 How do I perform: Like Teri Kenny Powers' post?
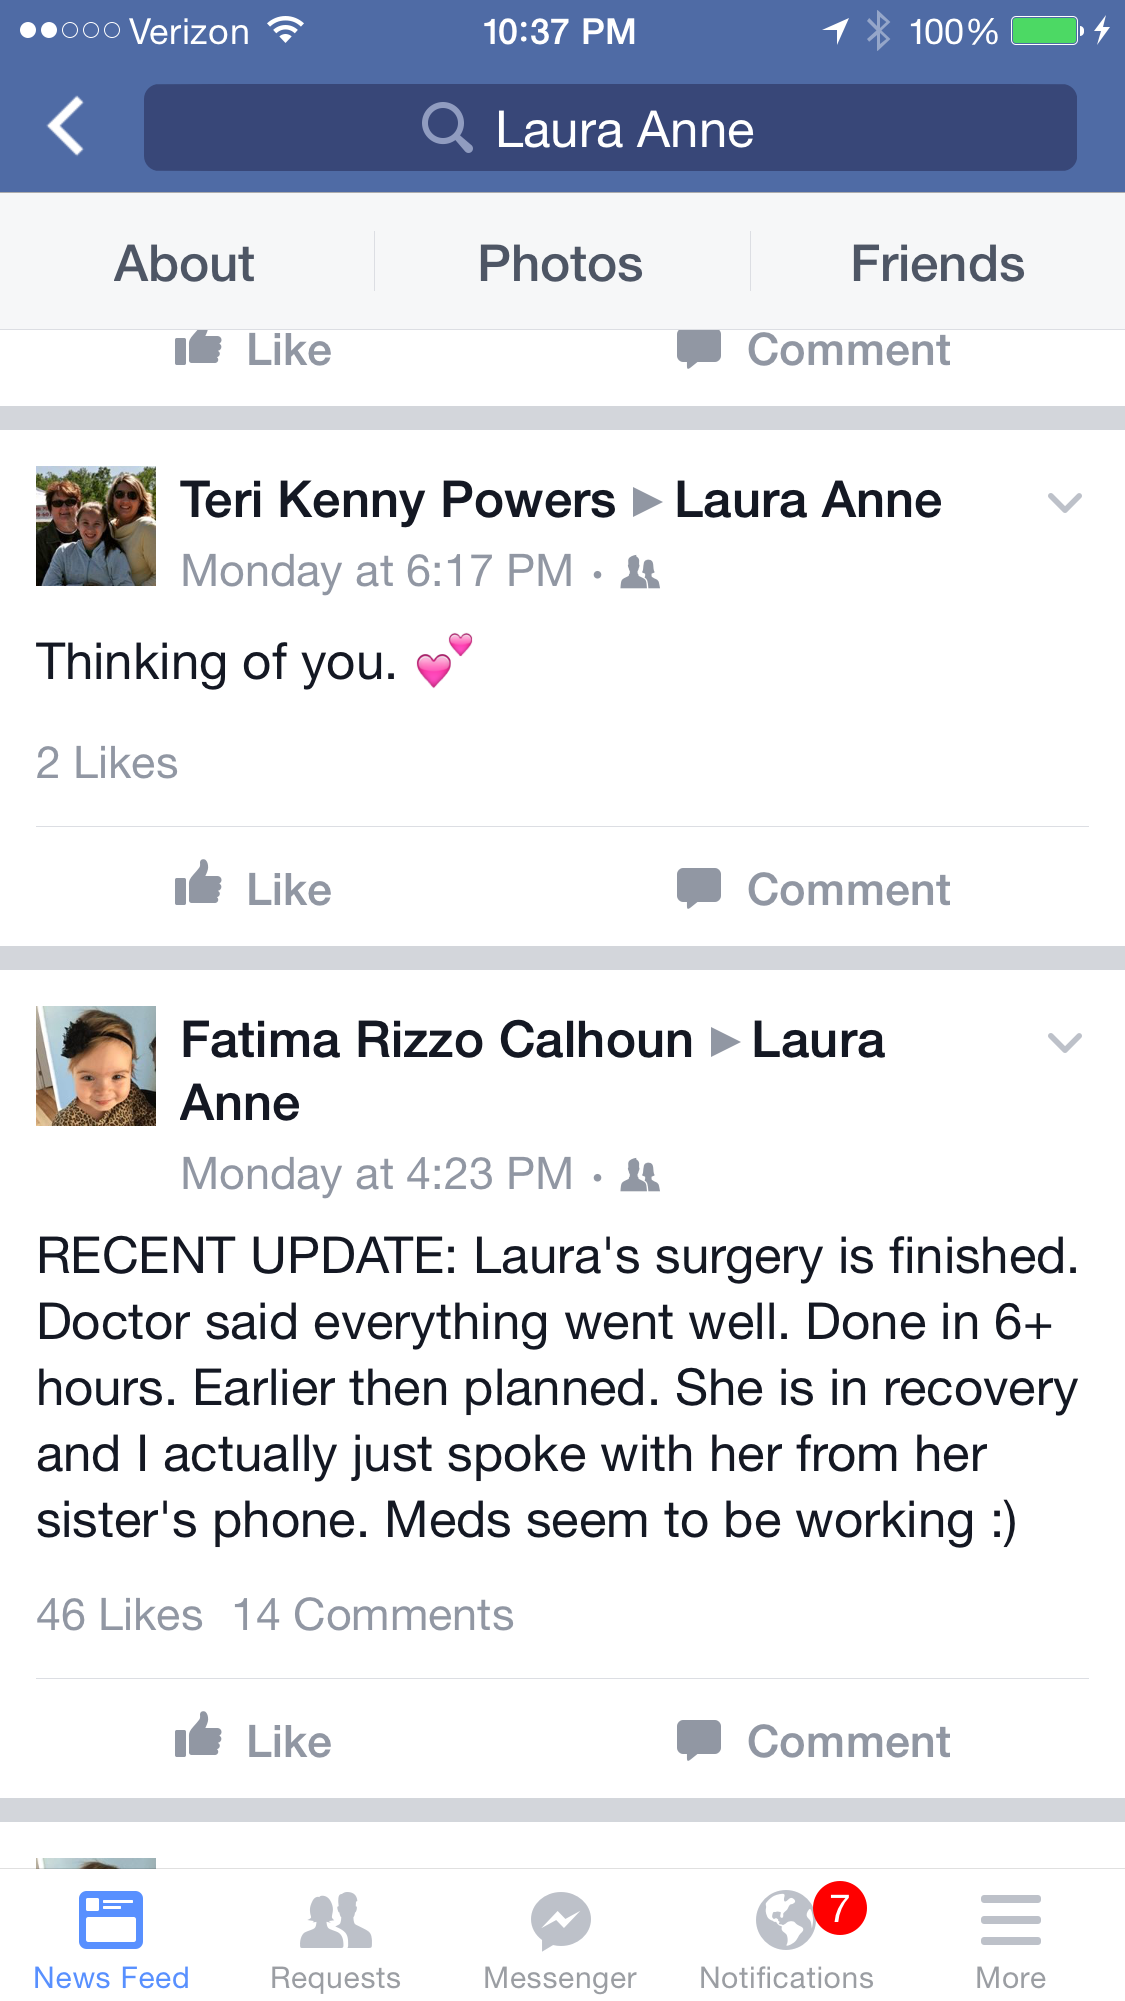point(199,886)
